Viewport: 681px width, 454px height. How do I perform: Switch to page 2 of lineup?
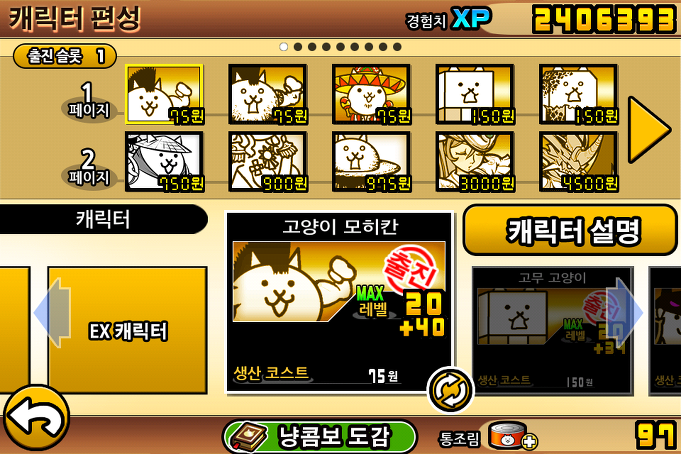point(89,169)
